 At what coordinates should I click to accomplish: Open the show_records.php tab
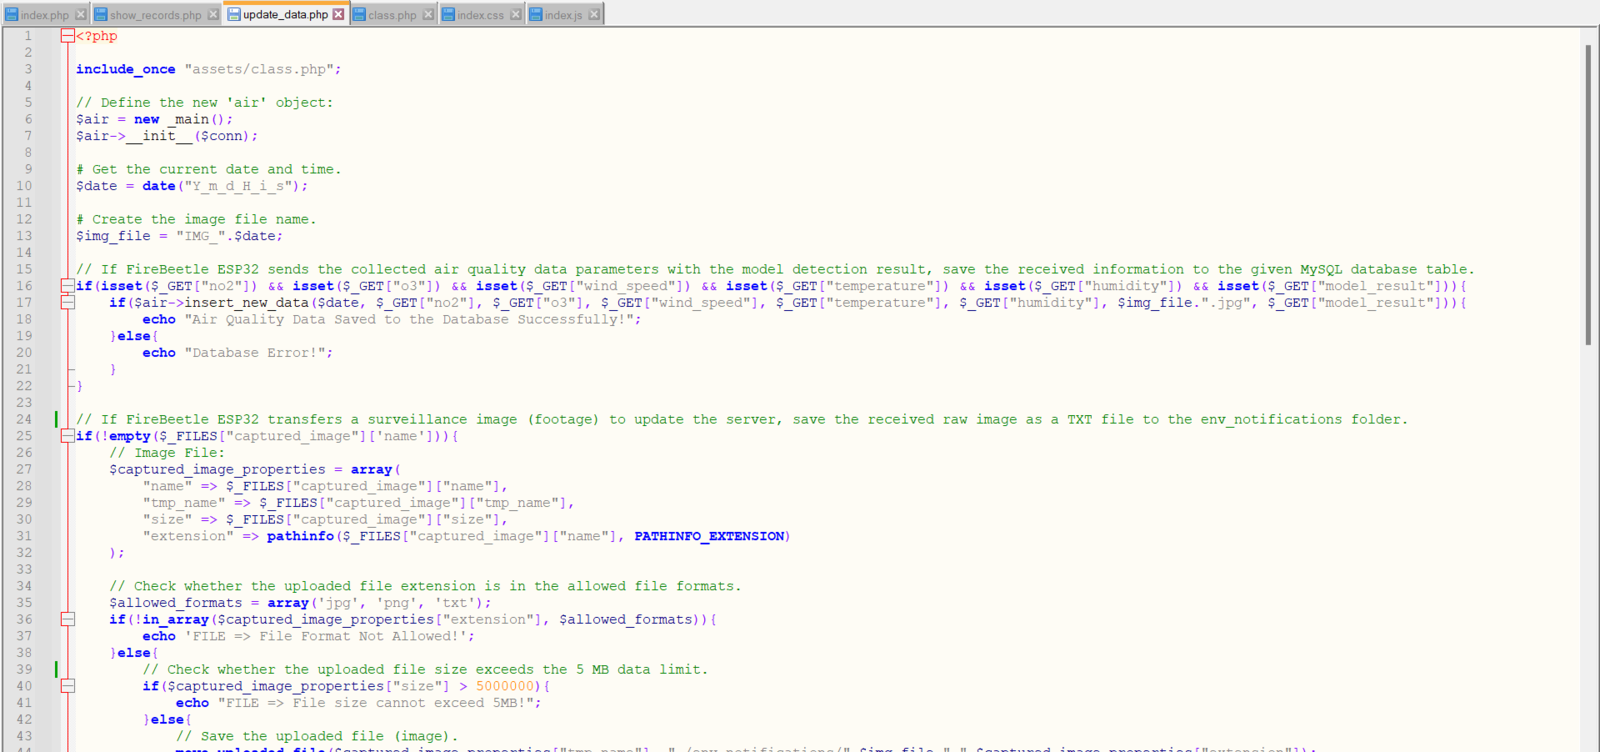(156, 15)
